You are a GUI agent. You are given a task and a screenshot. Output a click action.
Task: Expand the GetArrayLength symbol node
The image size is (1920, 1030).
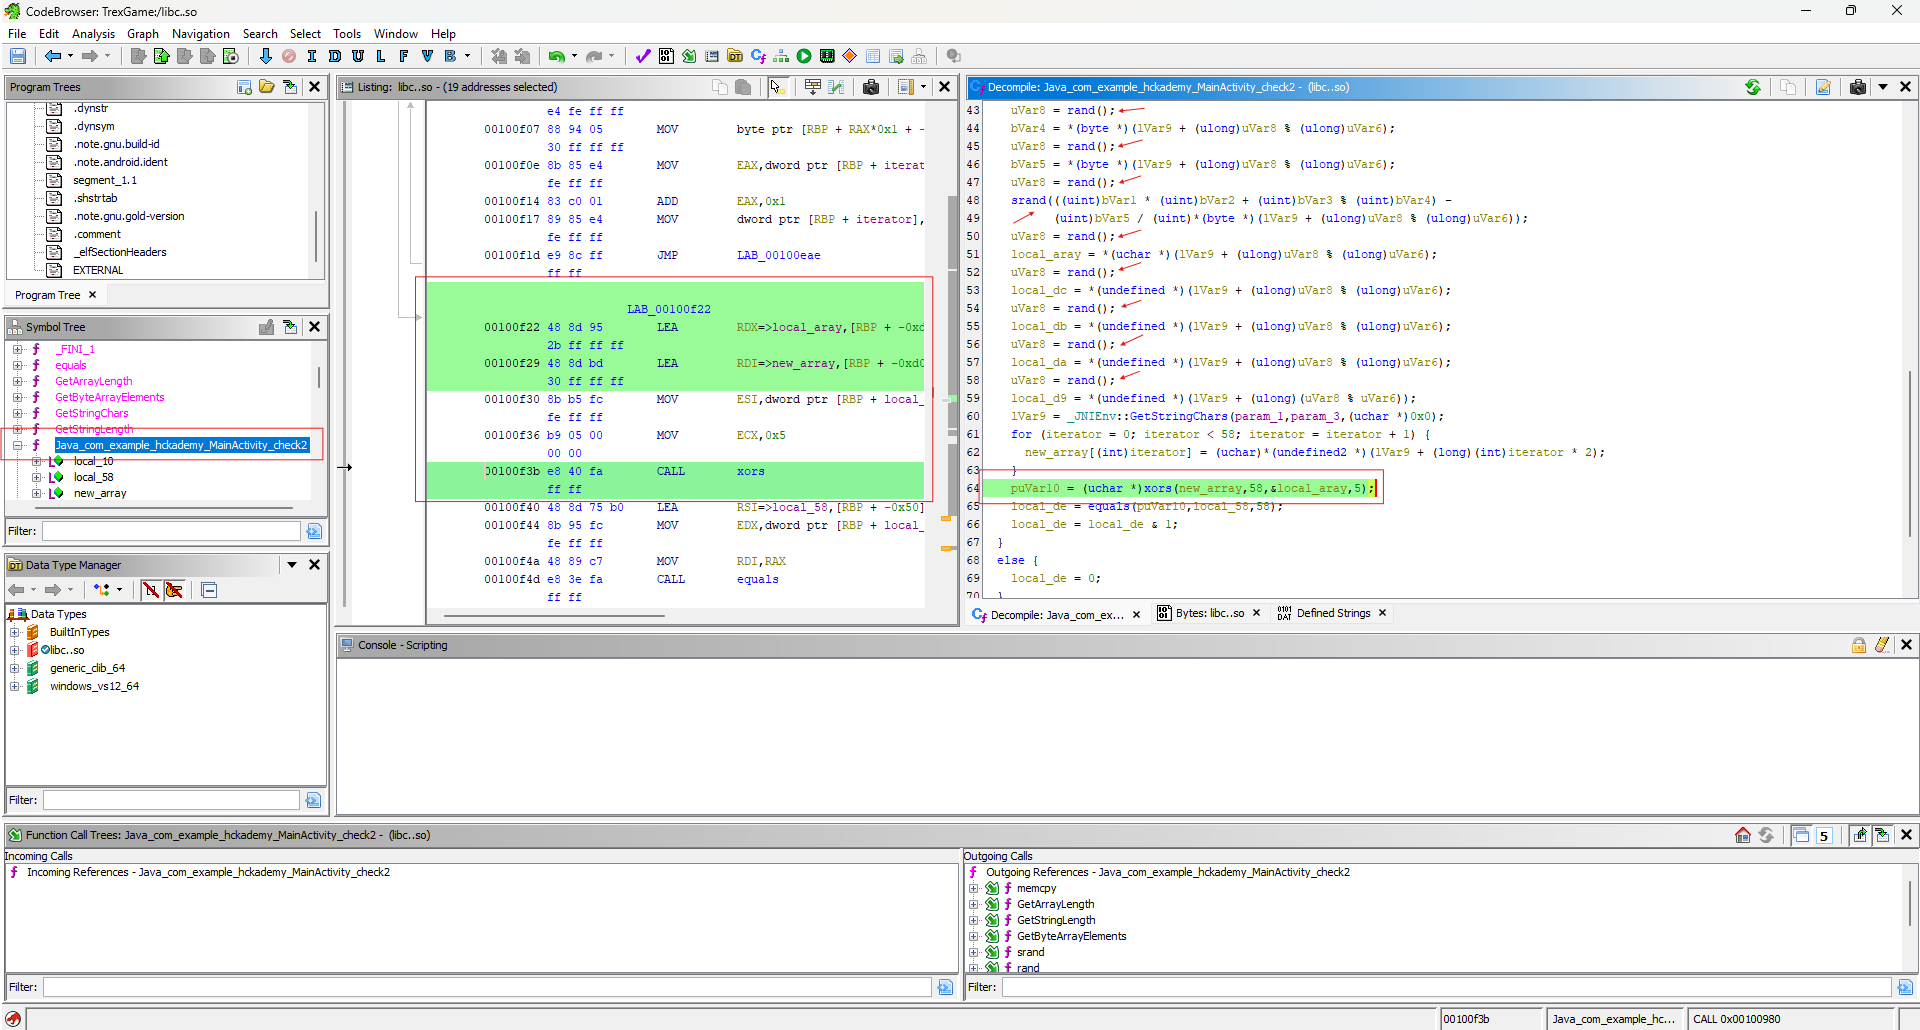coord(17,381)
